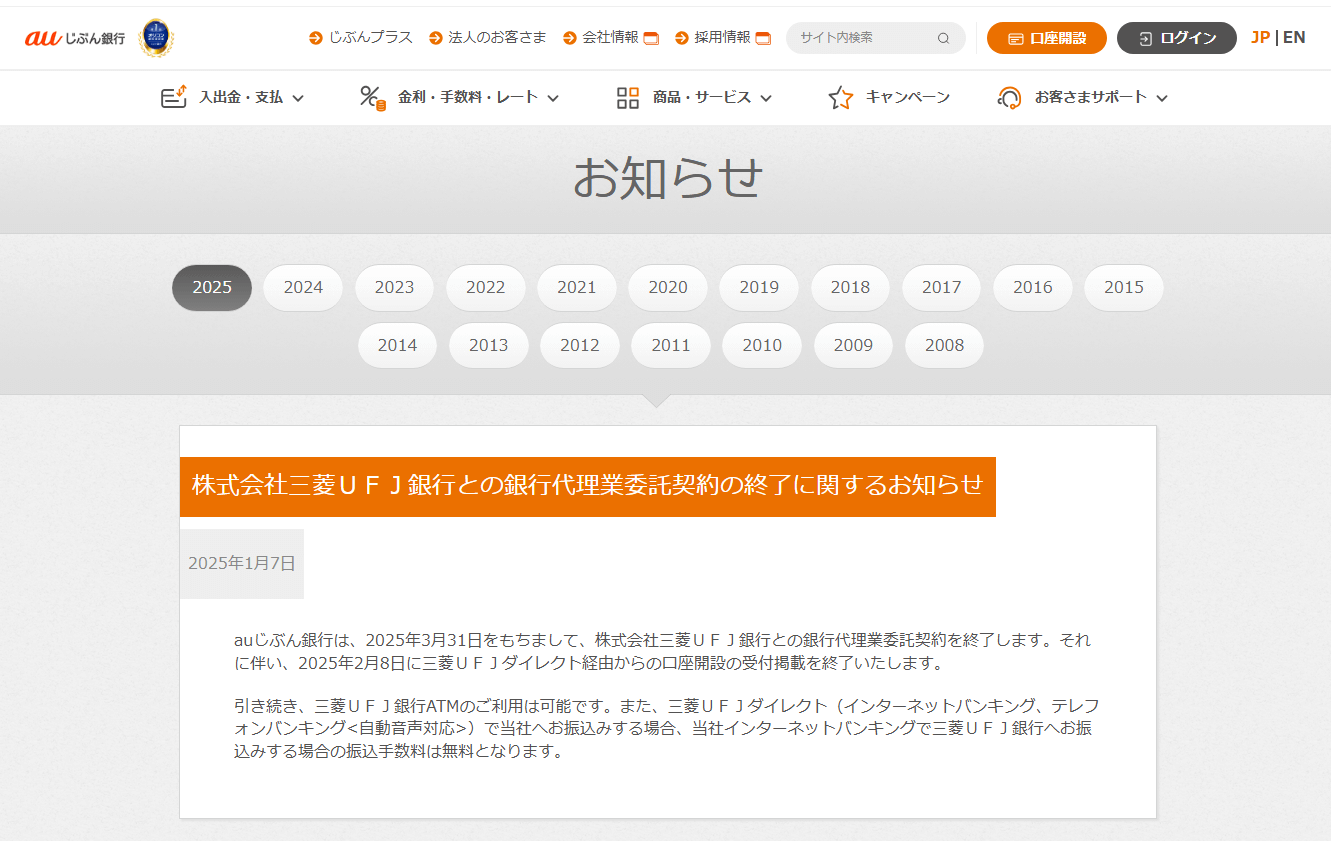Viewport: 1331px width, 841px height.
Task: Select the 2011 year tab
Action: [x=671, y=345]
